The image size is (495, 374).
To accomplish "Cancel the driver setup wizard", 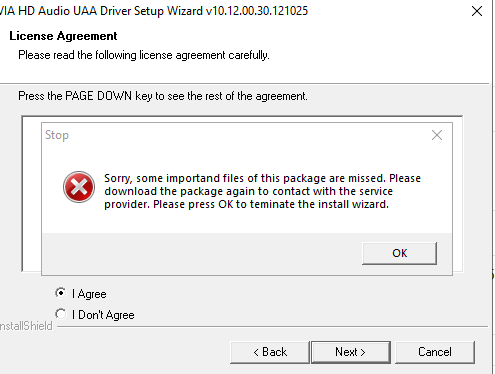I will pos(435,352).
